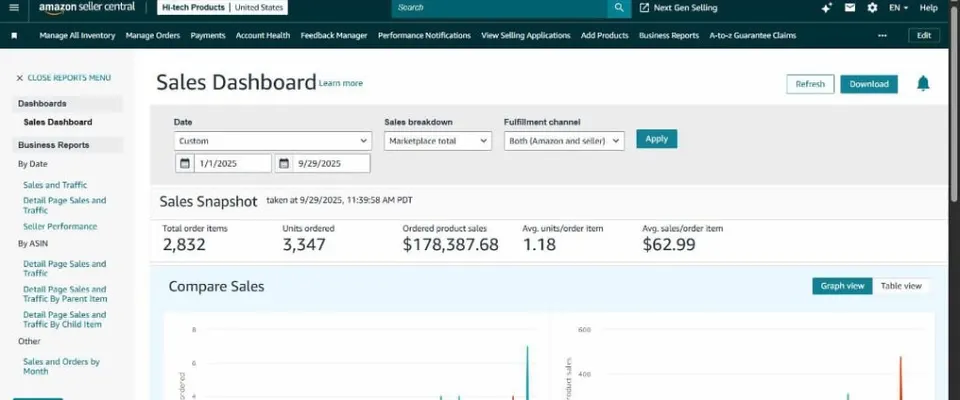Switch to Graph view
The image size is (960, 400).
842,286
